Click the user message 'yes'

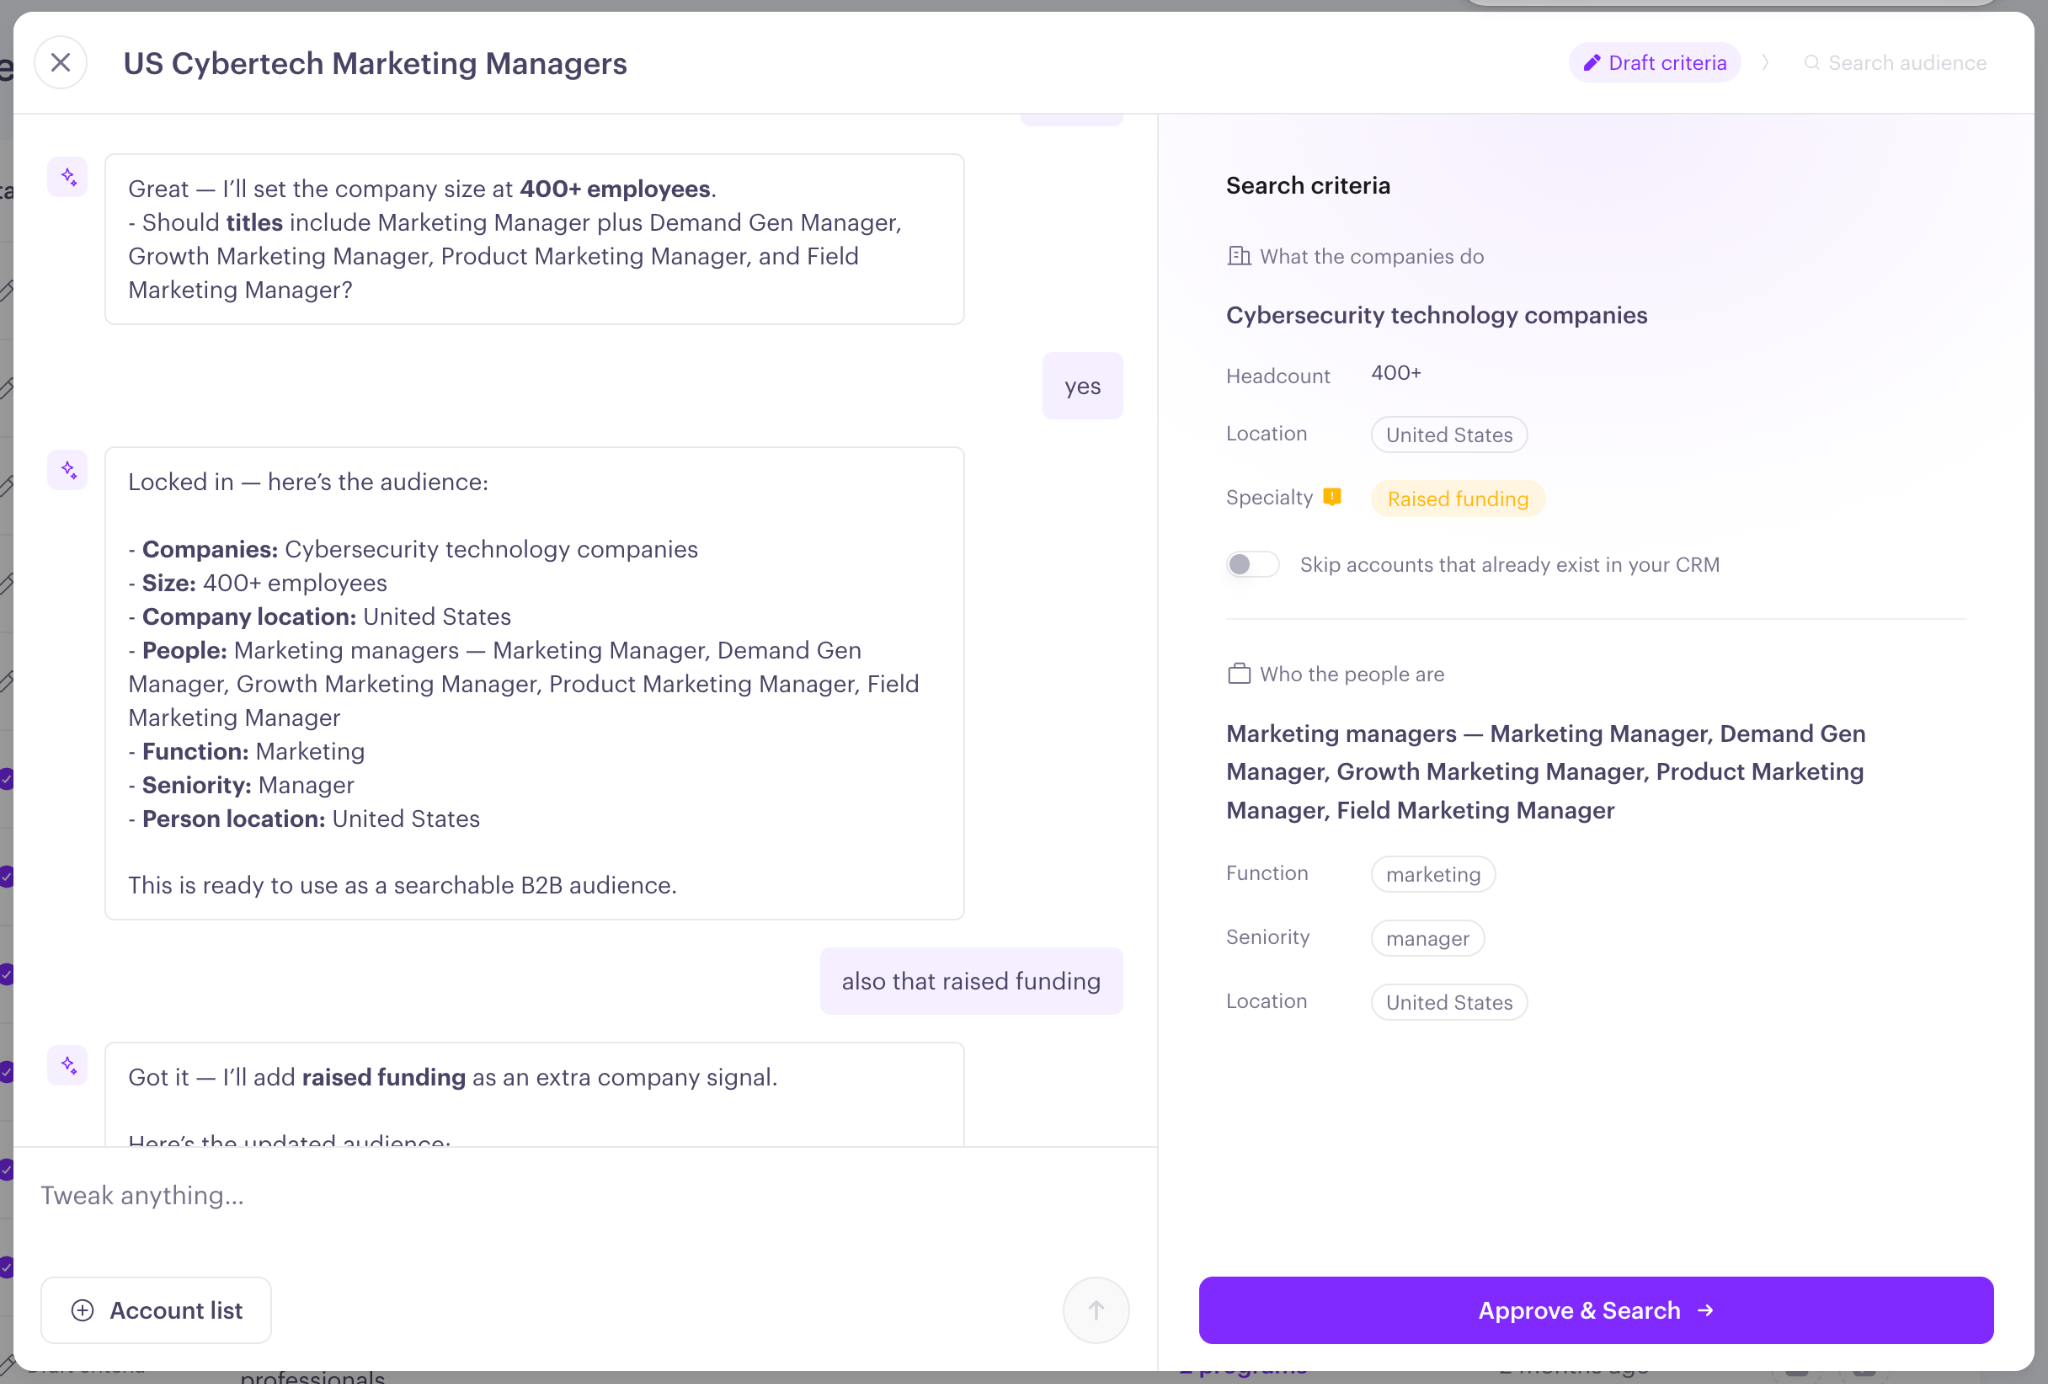click(1082, 386)
